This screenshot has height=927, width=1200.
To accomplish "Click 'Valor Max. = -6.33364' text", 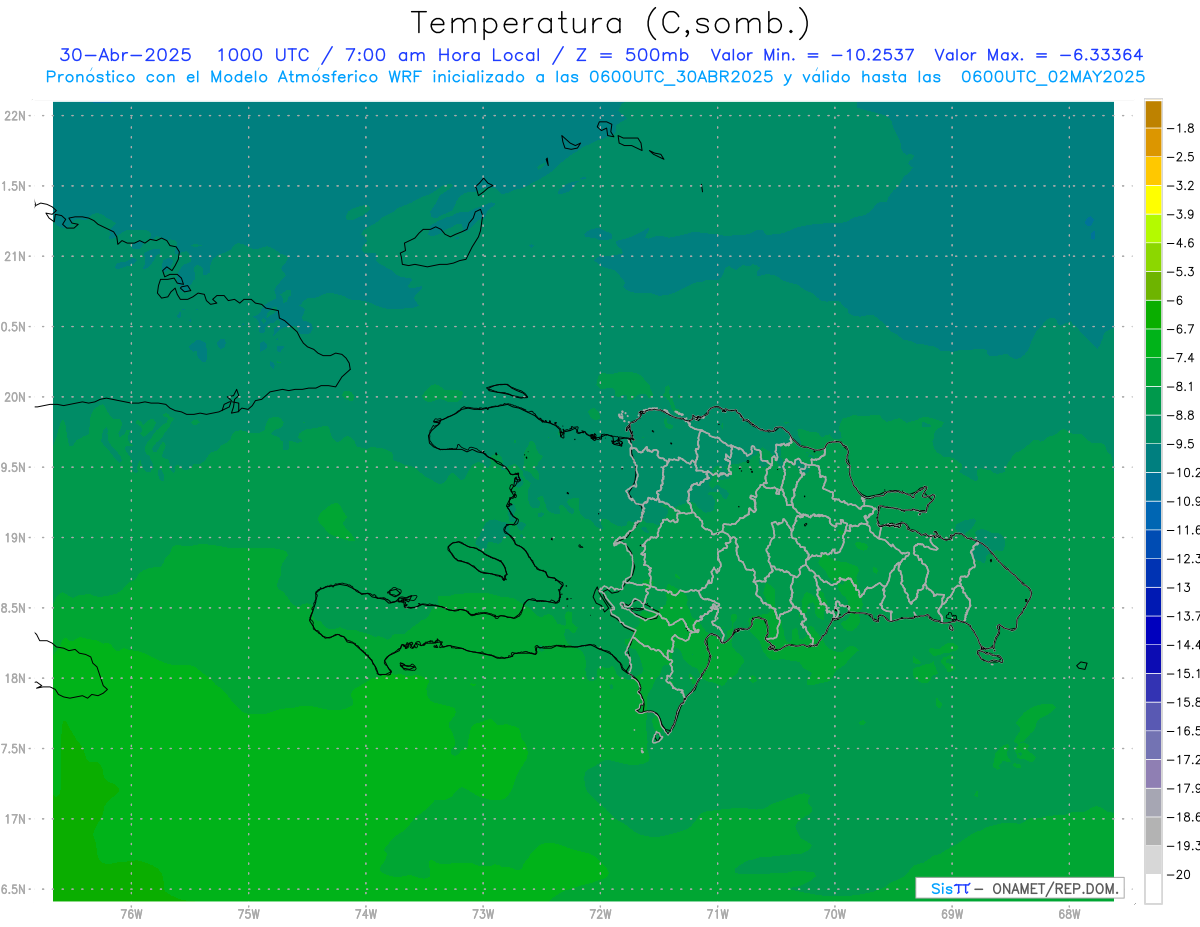I will [x=1038, y=55].
